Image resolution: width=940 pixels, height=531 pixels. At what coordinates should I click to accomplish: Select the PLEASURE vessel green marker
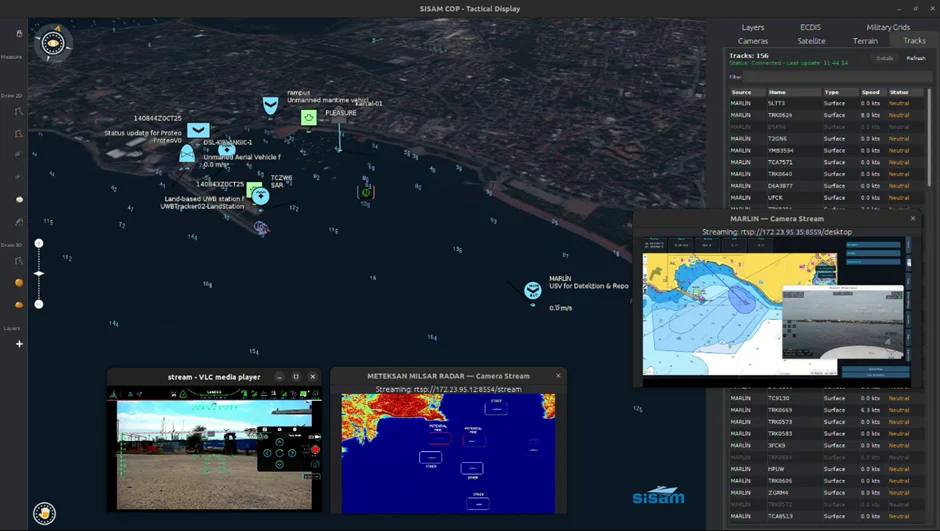coord(309,117)
